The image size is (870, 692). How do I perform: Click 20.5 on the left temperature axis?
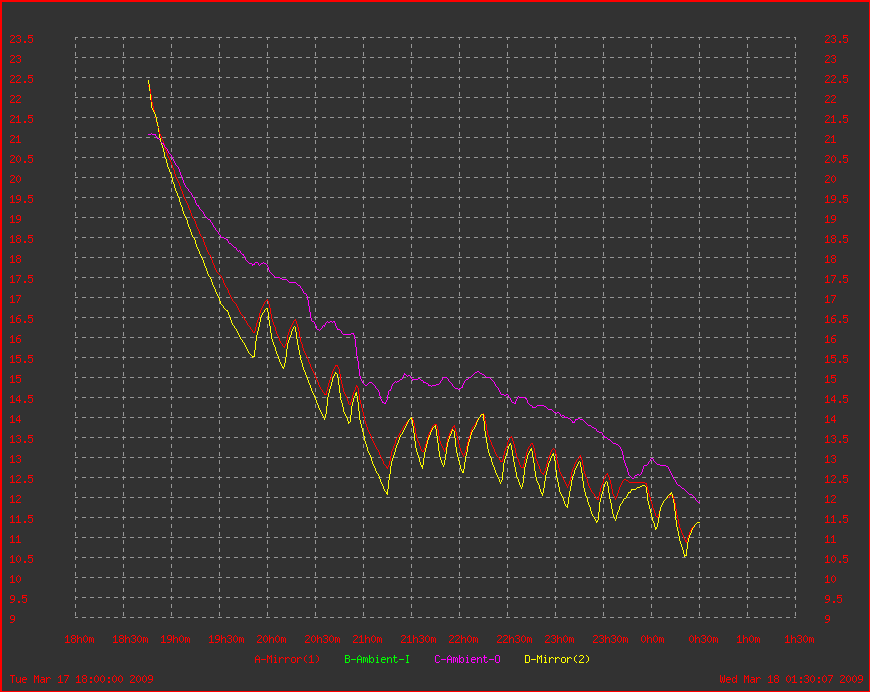(x=22, y=159)
